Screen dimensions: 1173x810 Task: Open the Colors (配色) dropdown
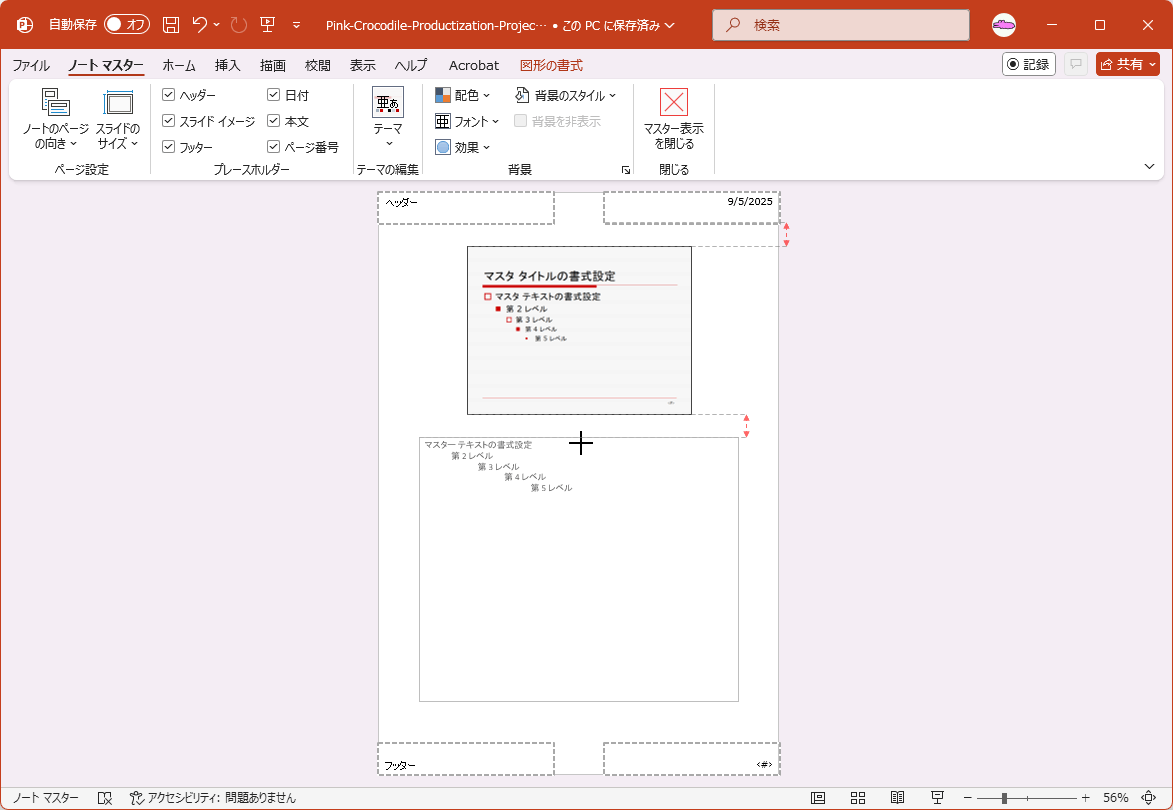(x=462, y=95)
